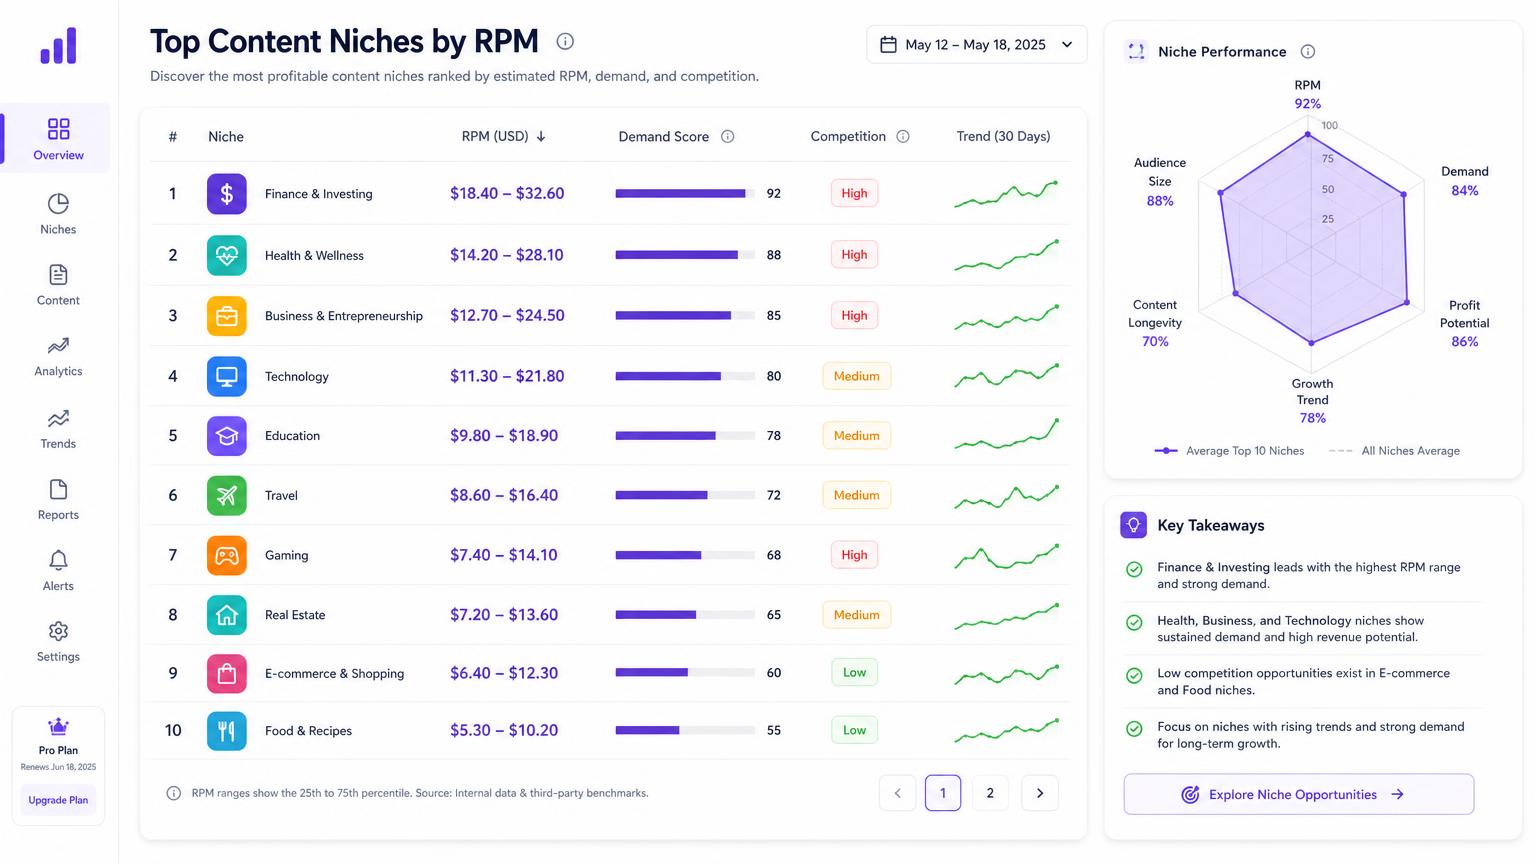
Task: Open the Overview section in sidebar
Action: pos(58,138)
